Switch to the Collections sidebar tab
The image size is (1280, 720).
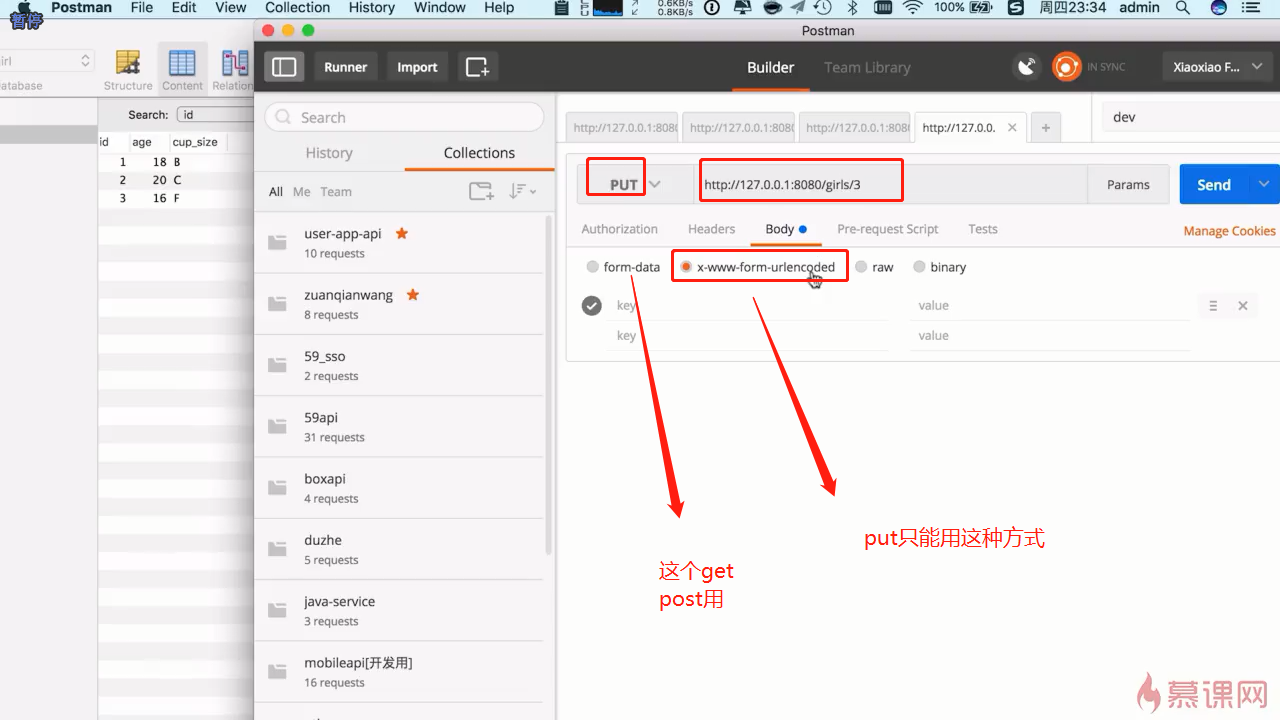(x=479, y=153)
